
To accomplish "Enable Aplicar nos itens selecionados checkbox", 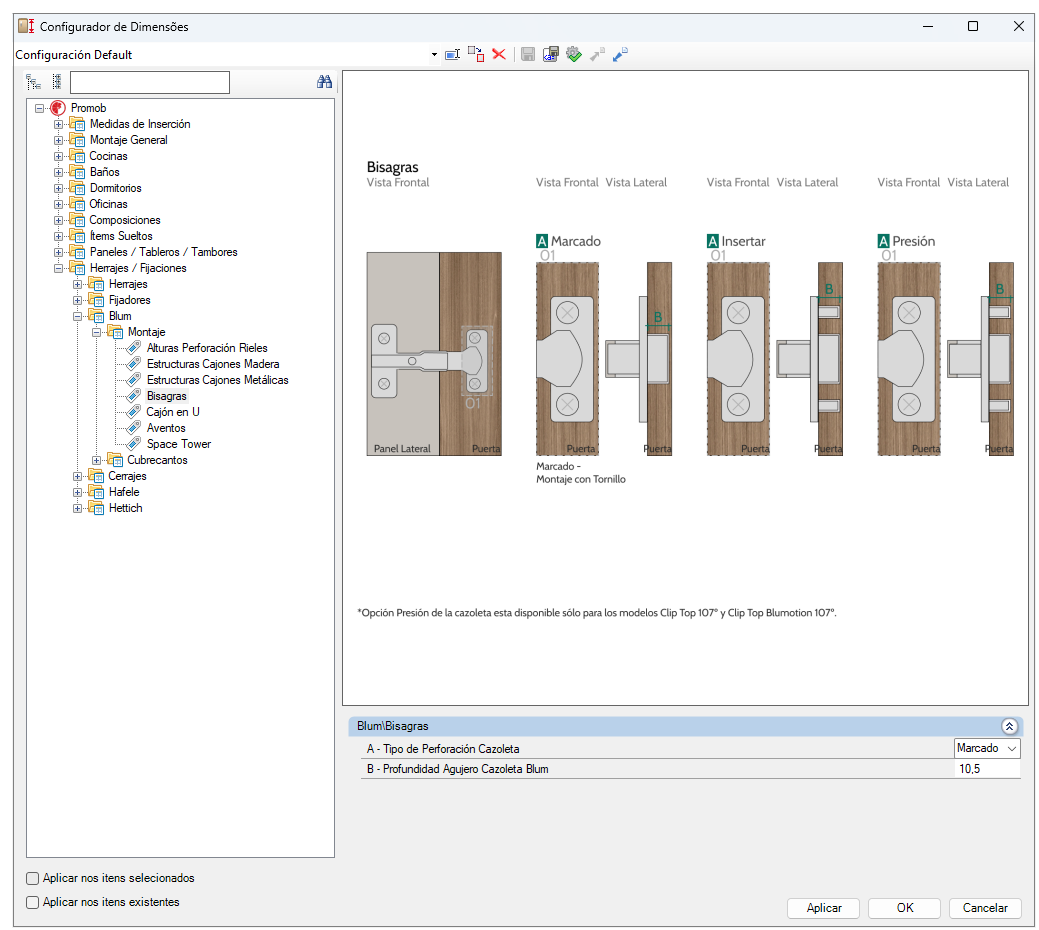I will pos(32,878).
